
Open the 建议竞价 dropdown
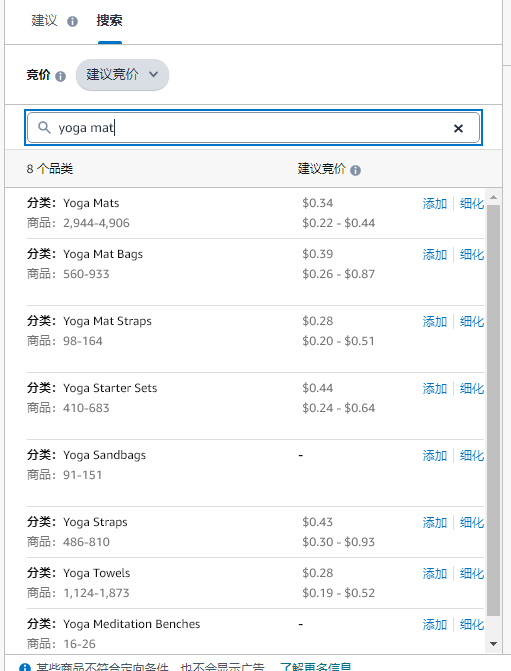(x=122, y=75)
